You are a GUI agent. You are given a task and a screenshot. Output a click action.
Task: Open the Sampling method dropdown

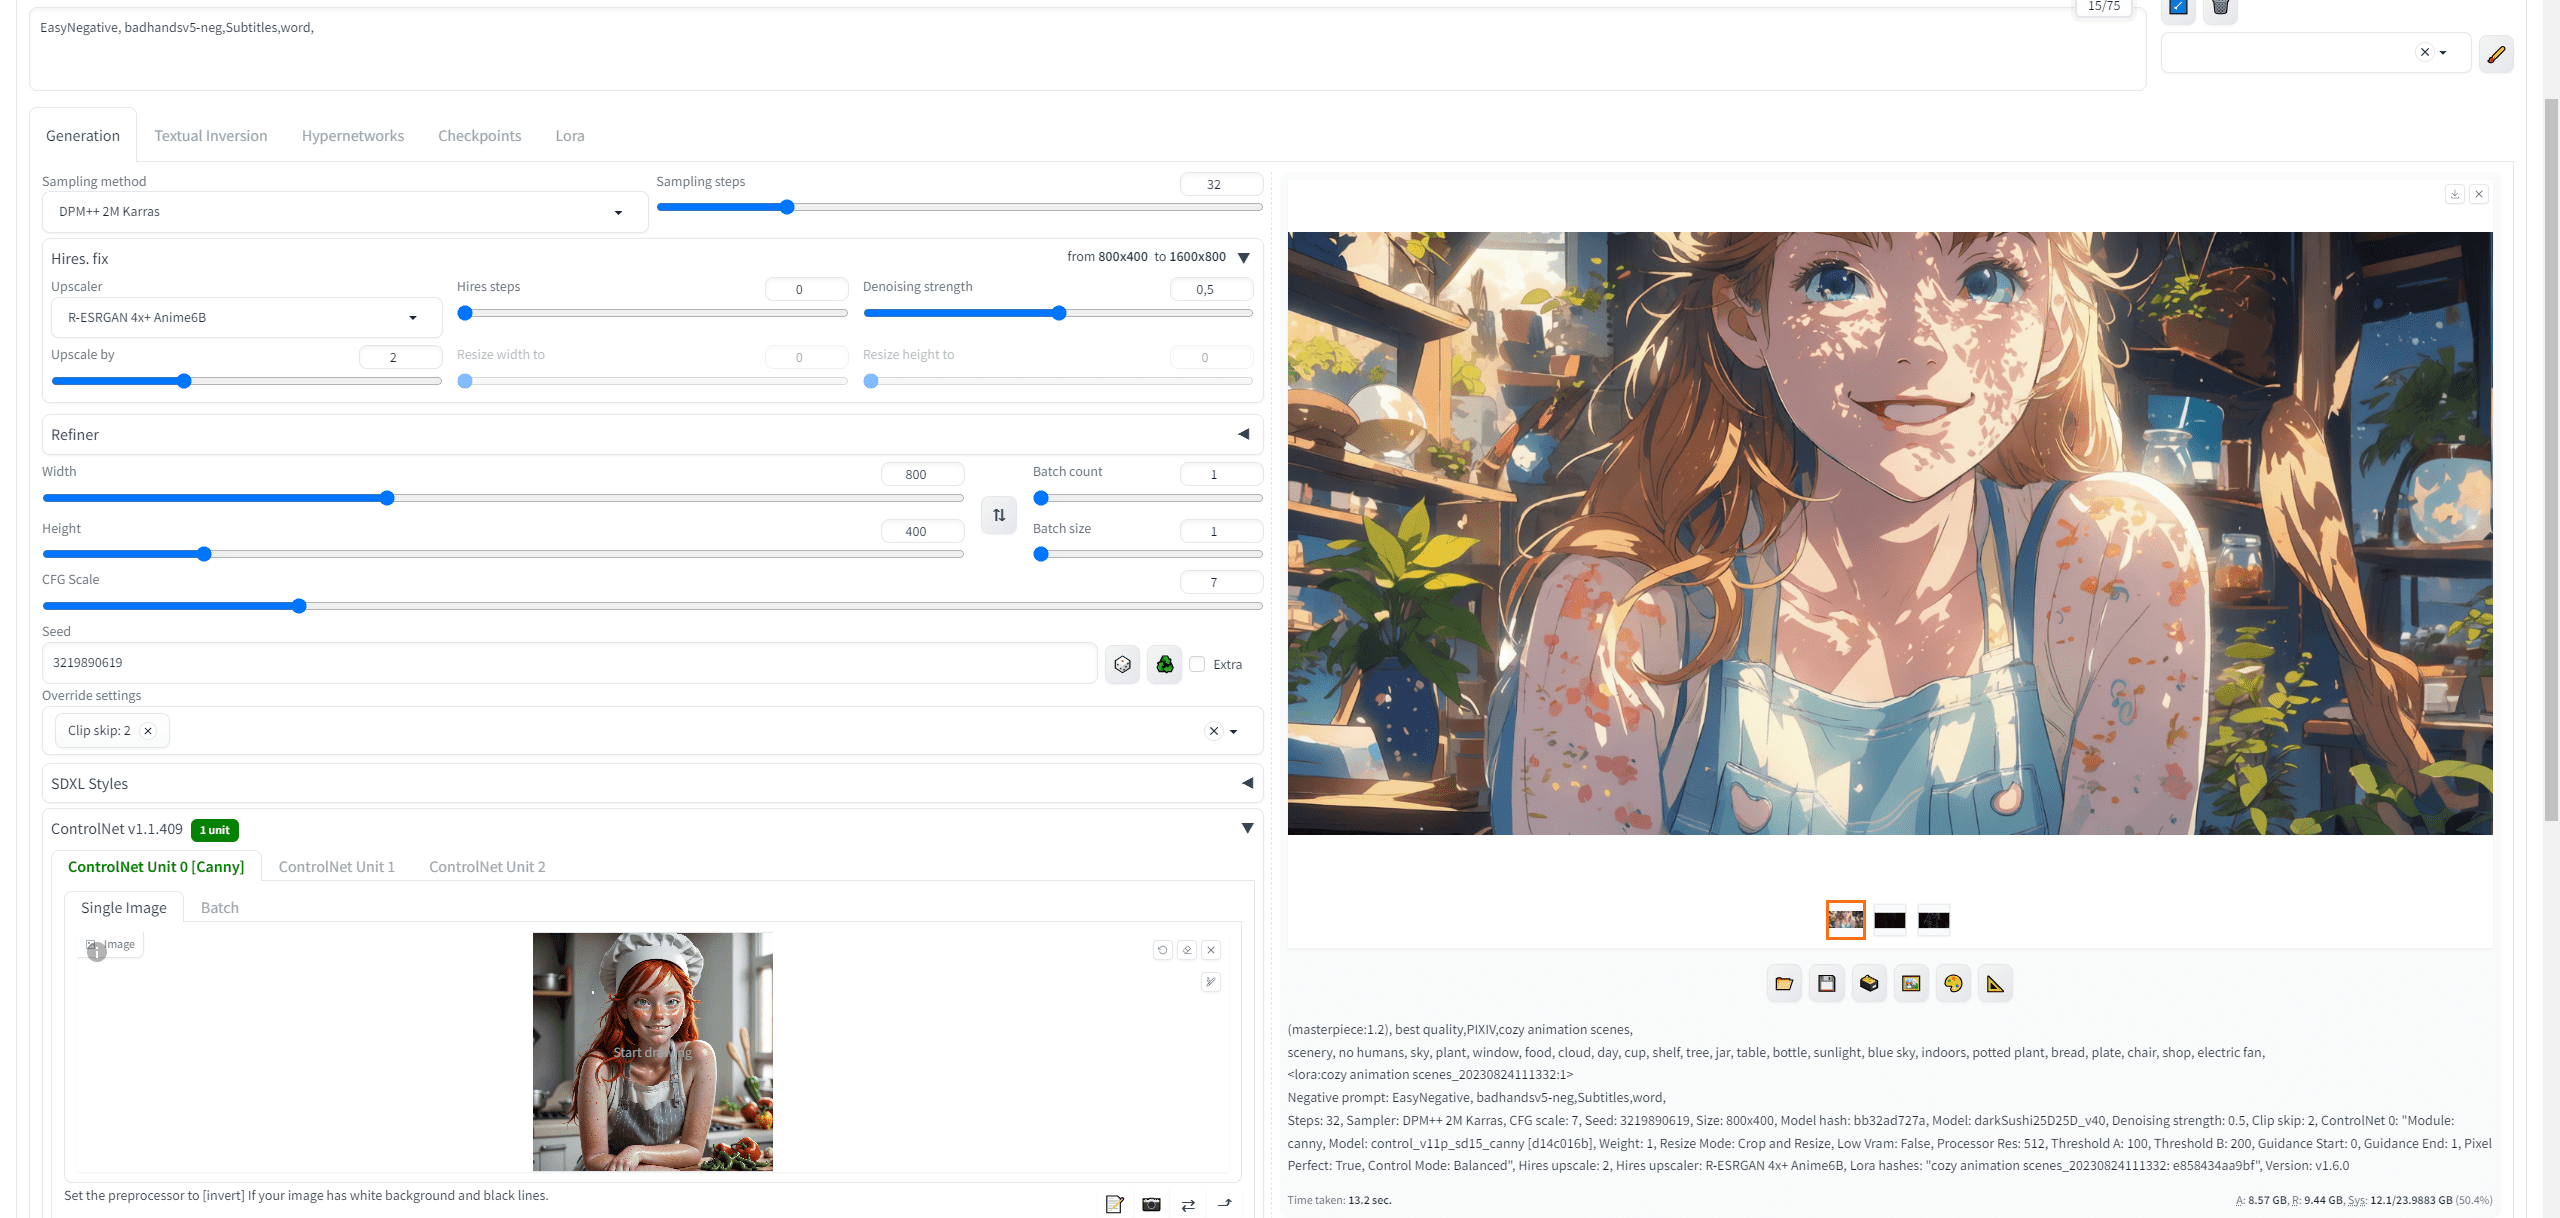pos(345,212)
